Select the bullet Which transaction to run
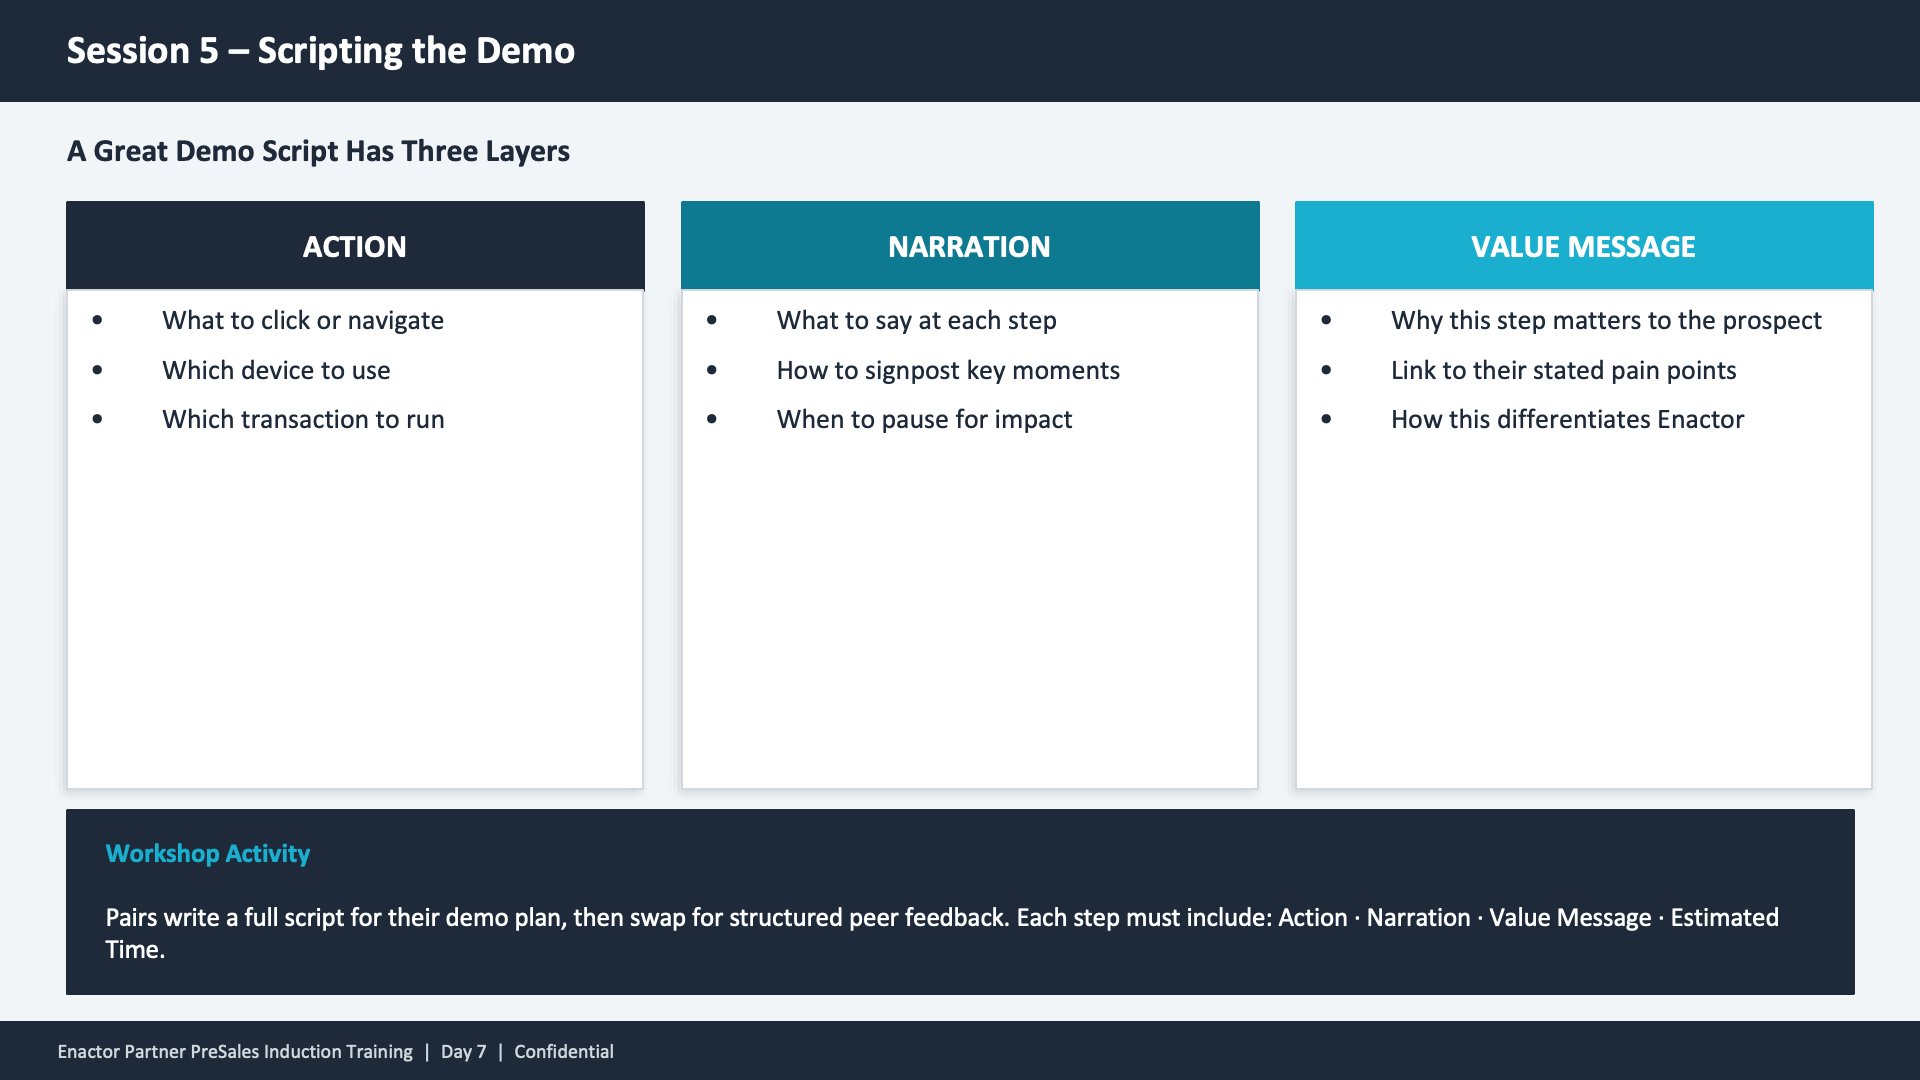The image size is (1920, 1080). (x=303, y=419)
